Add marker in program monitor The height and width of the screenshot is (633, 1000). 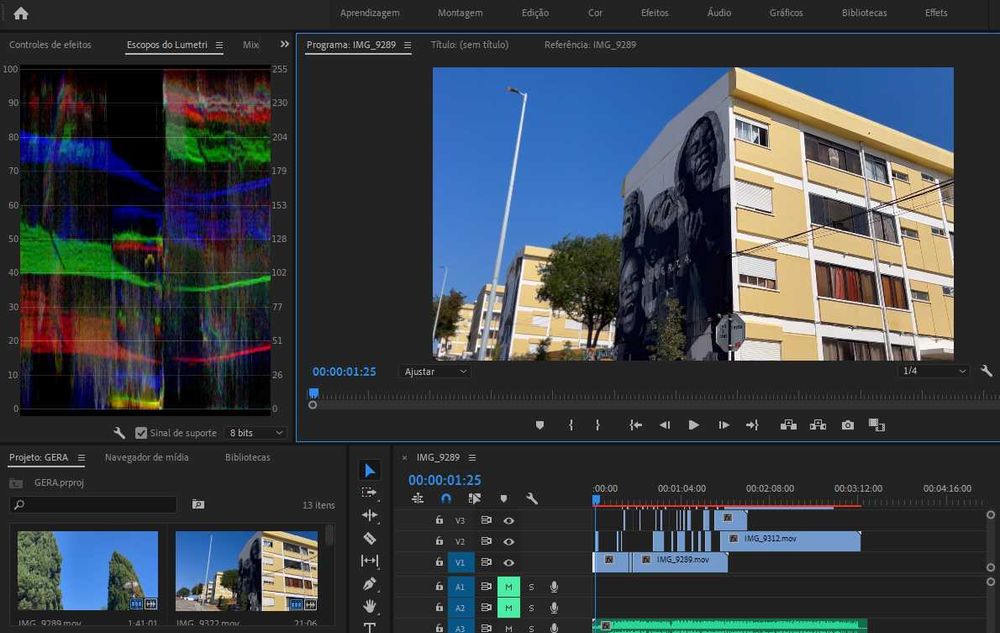coord(540,425)
